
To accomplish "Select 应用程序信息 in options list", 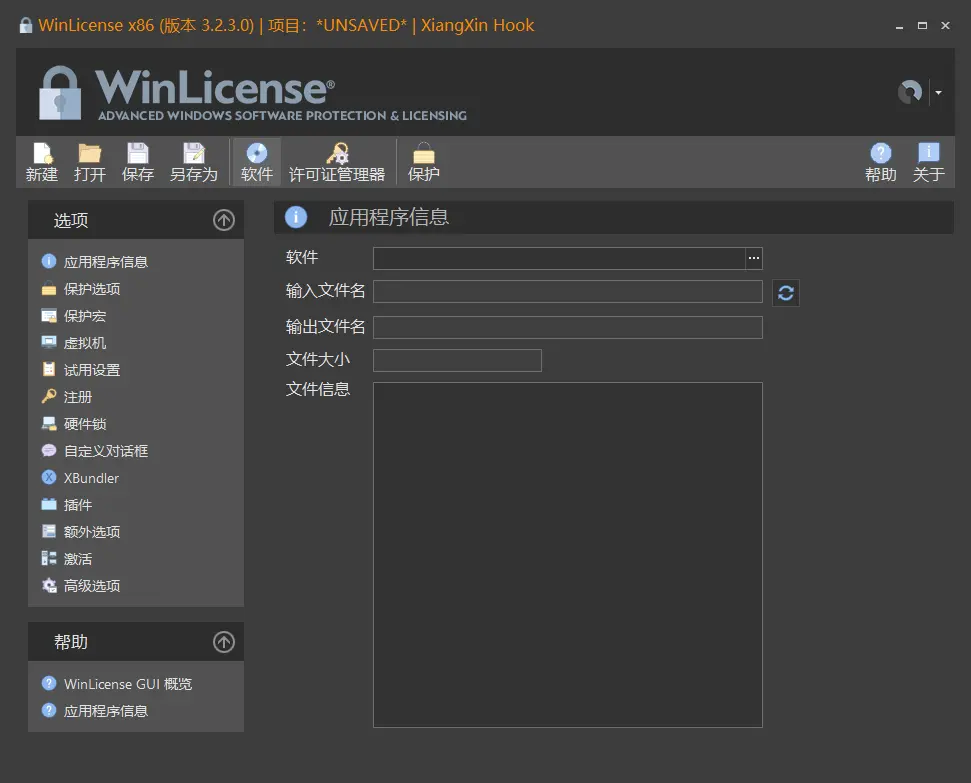I will click(x=95, y=262).
